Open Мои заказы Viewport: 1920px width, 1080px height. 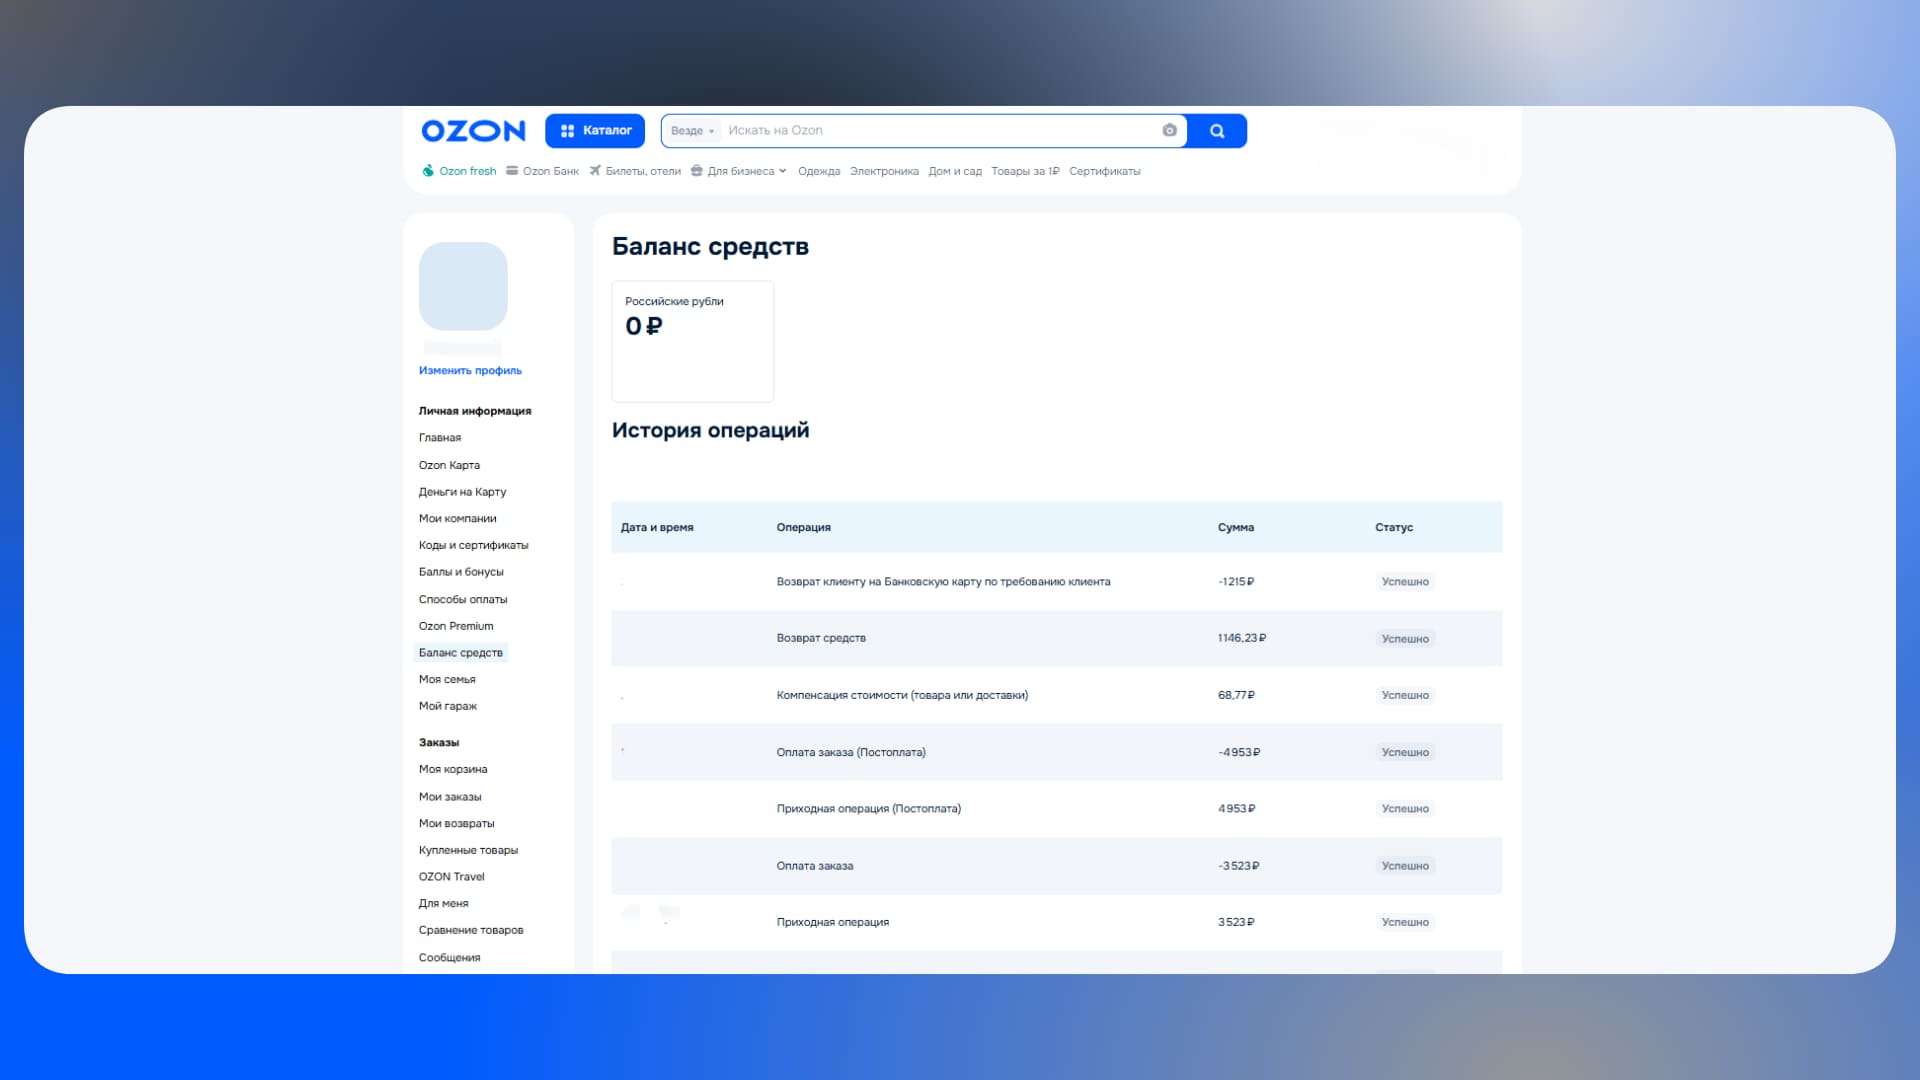[450, 797]
